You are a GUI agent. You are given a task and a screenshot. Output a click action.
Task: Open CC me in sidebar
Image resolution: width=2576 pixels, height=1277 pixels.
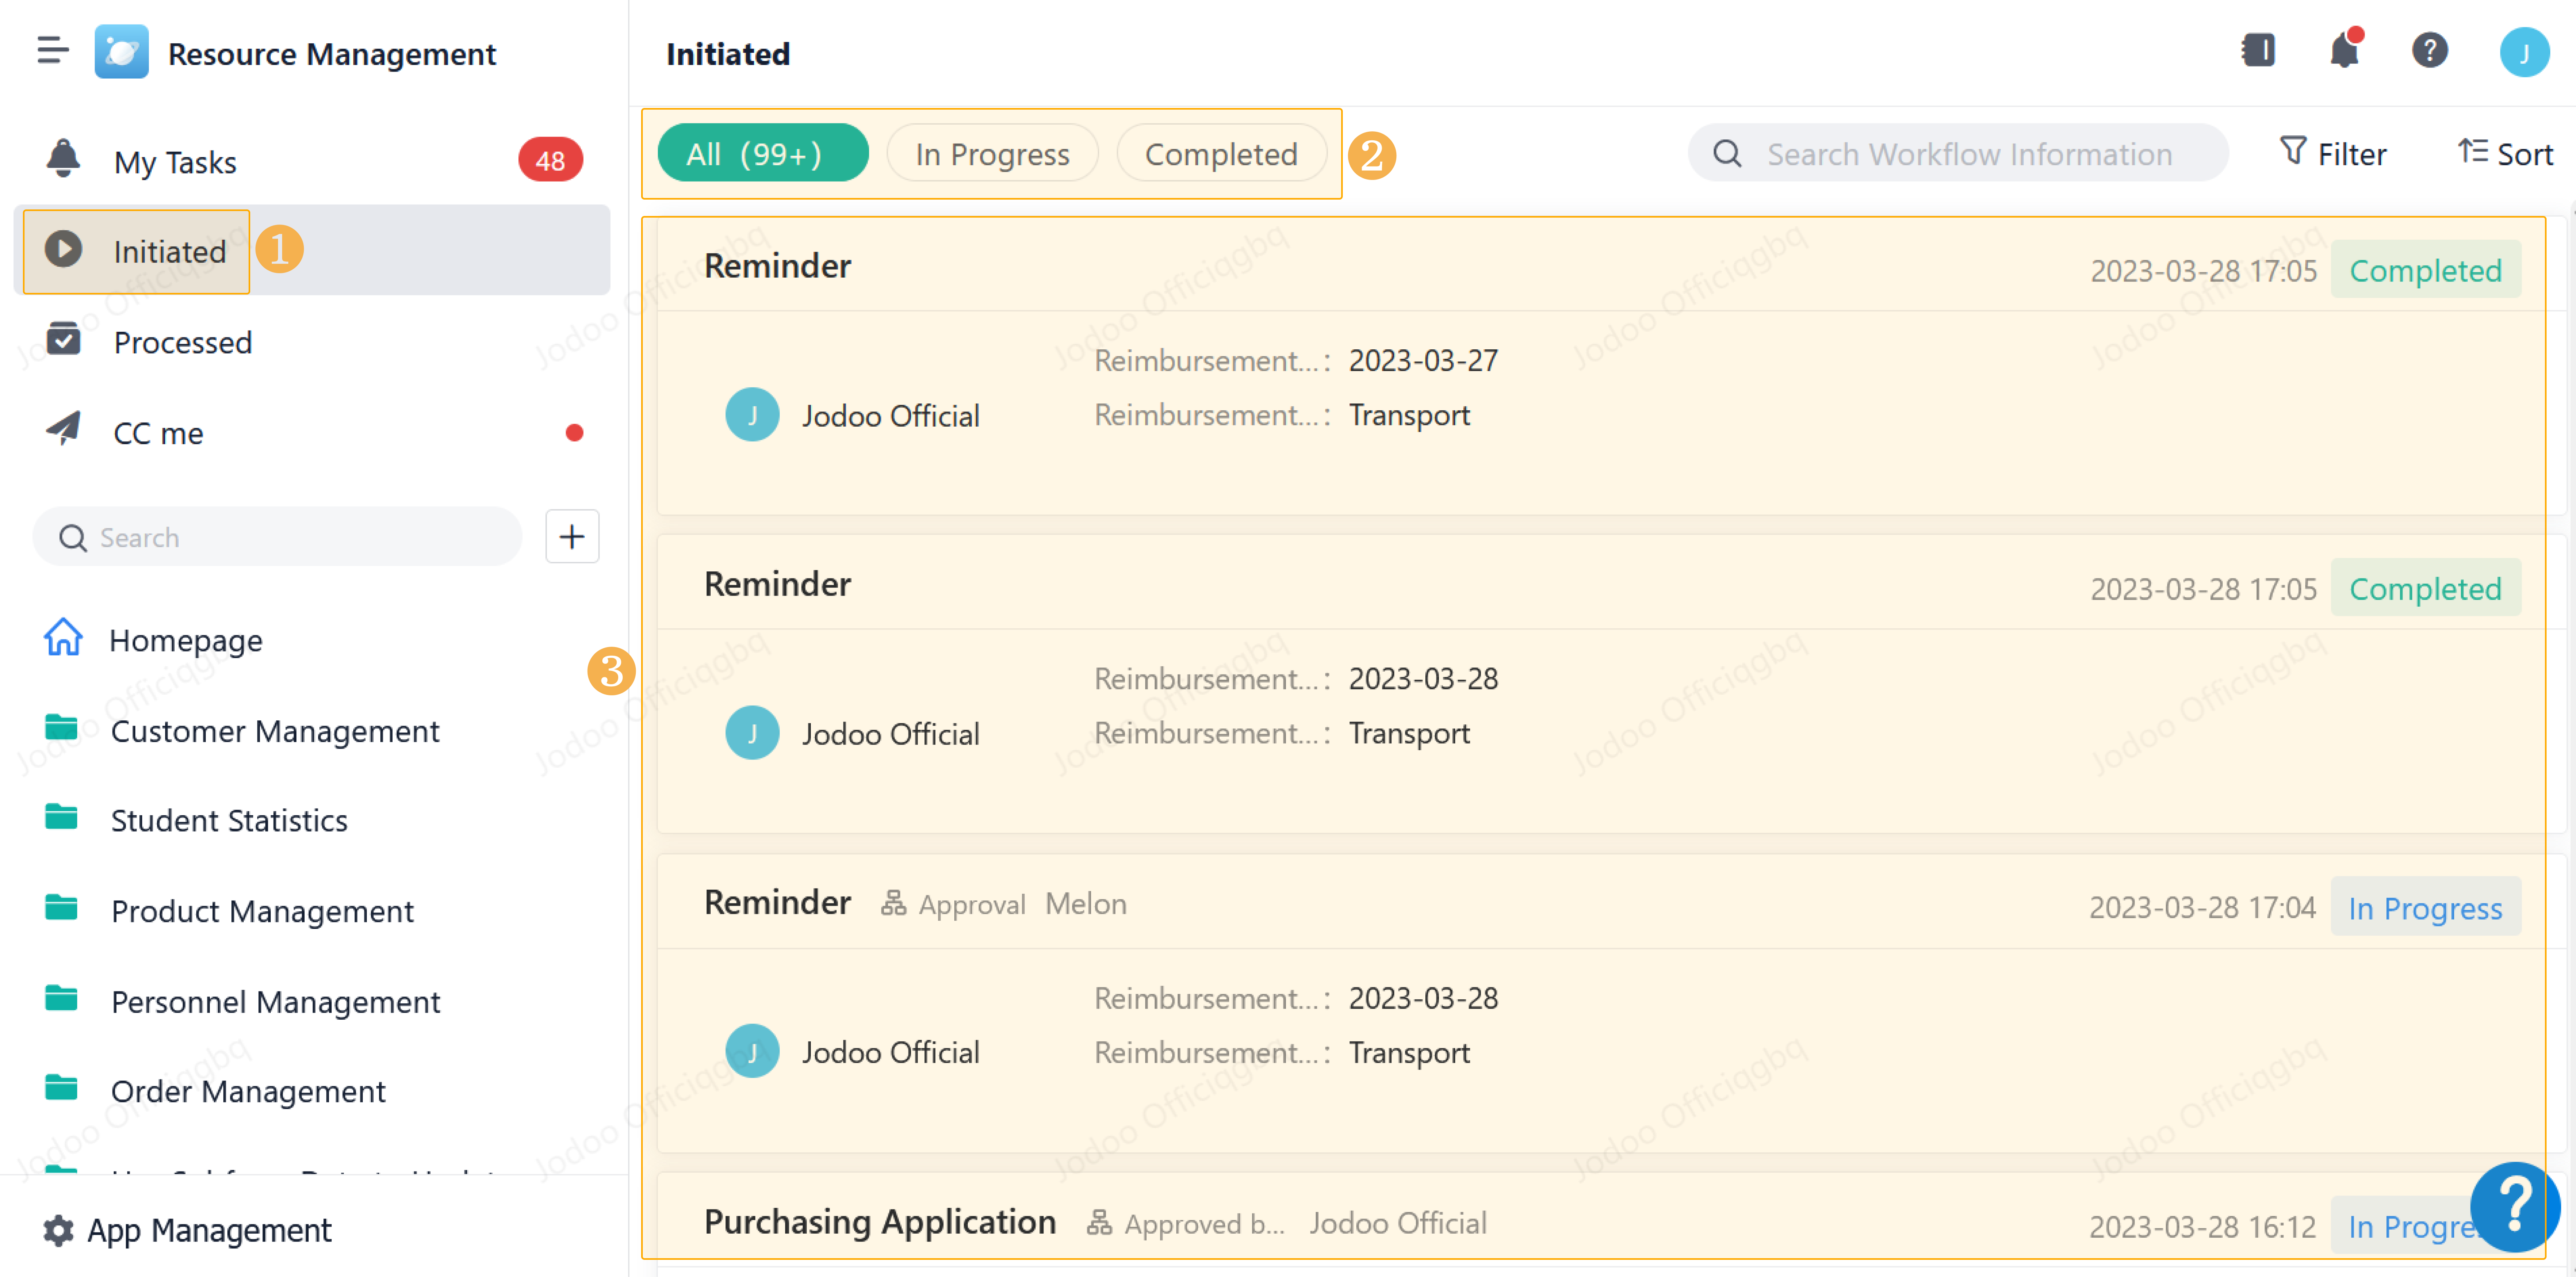tap(312, 432)
